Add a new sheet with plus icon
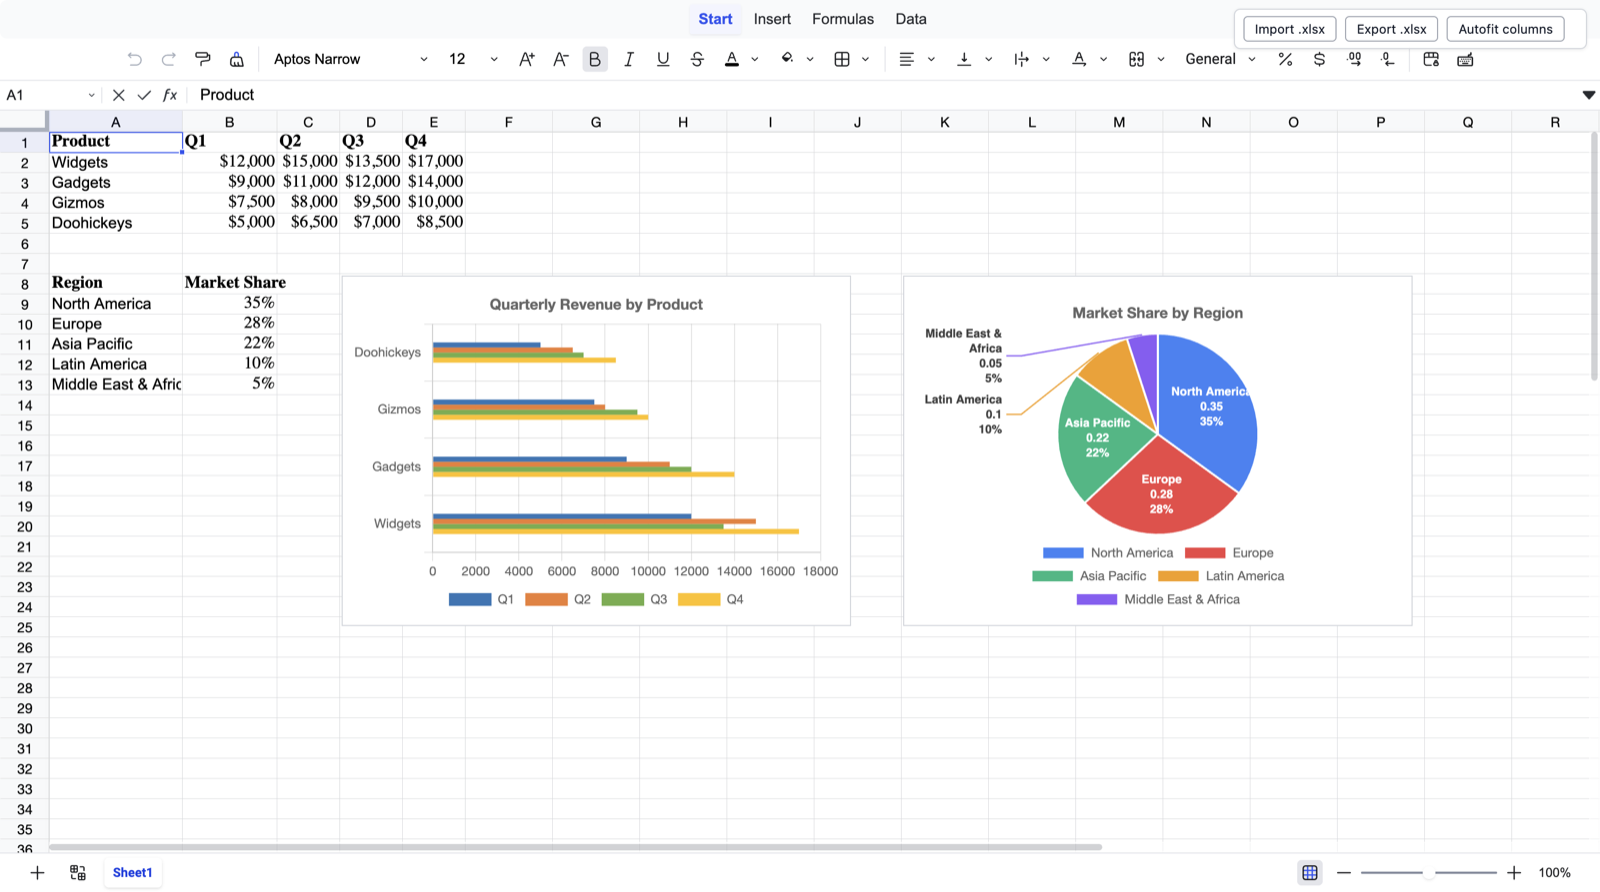This screenshot has width=1600, height=892. point(37,873)
